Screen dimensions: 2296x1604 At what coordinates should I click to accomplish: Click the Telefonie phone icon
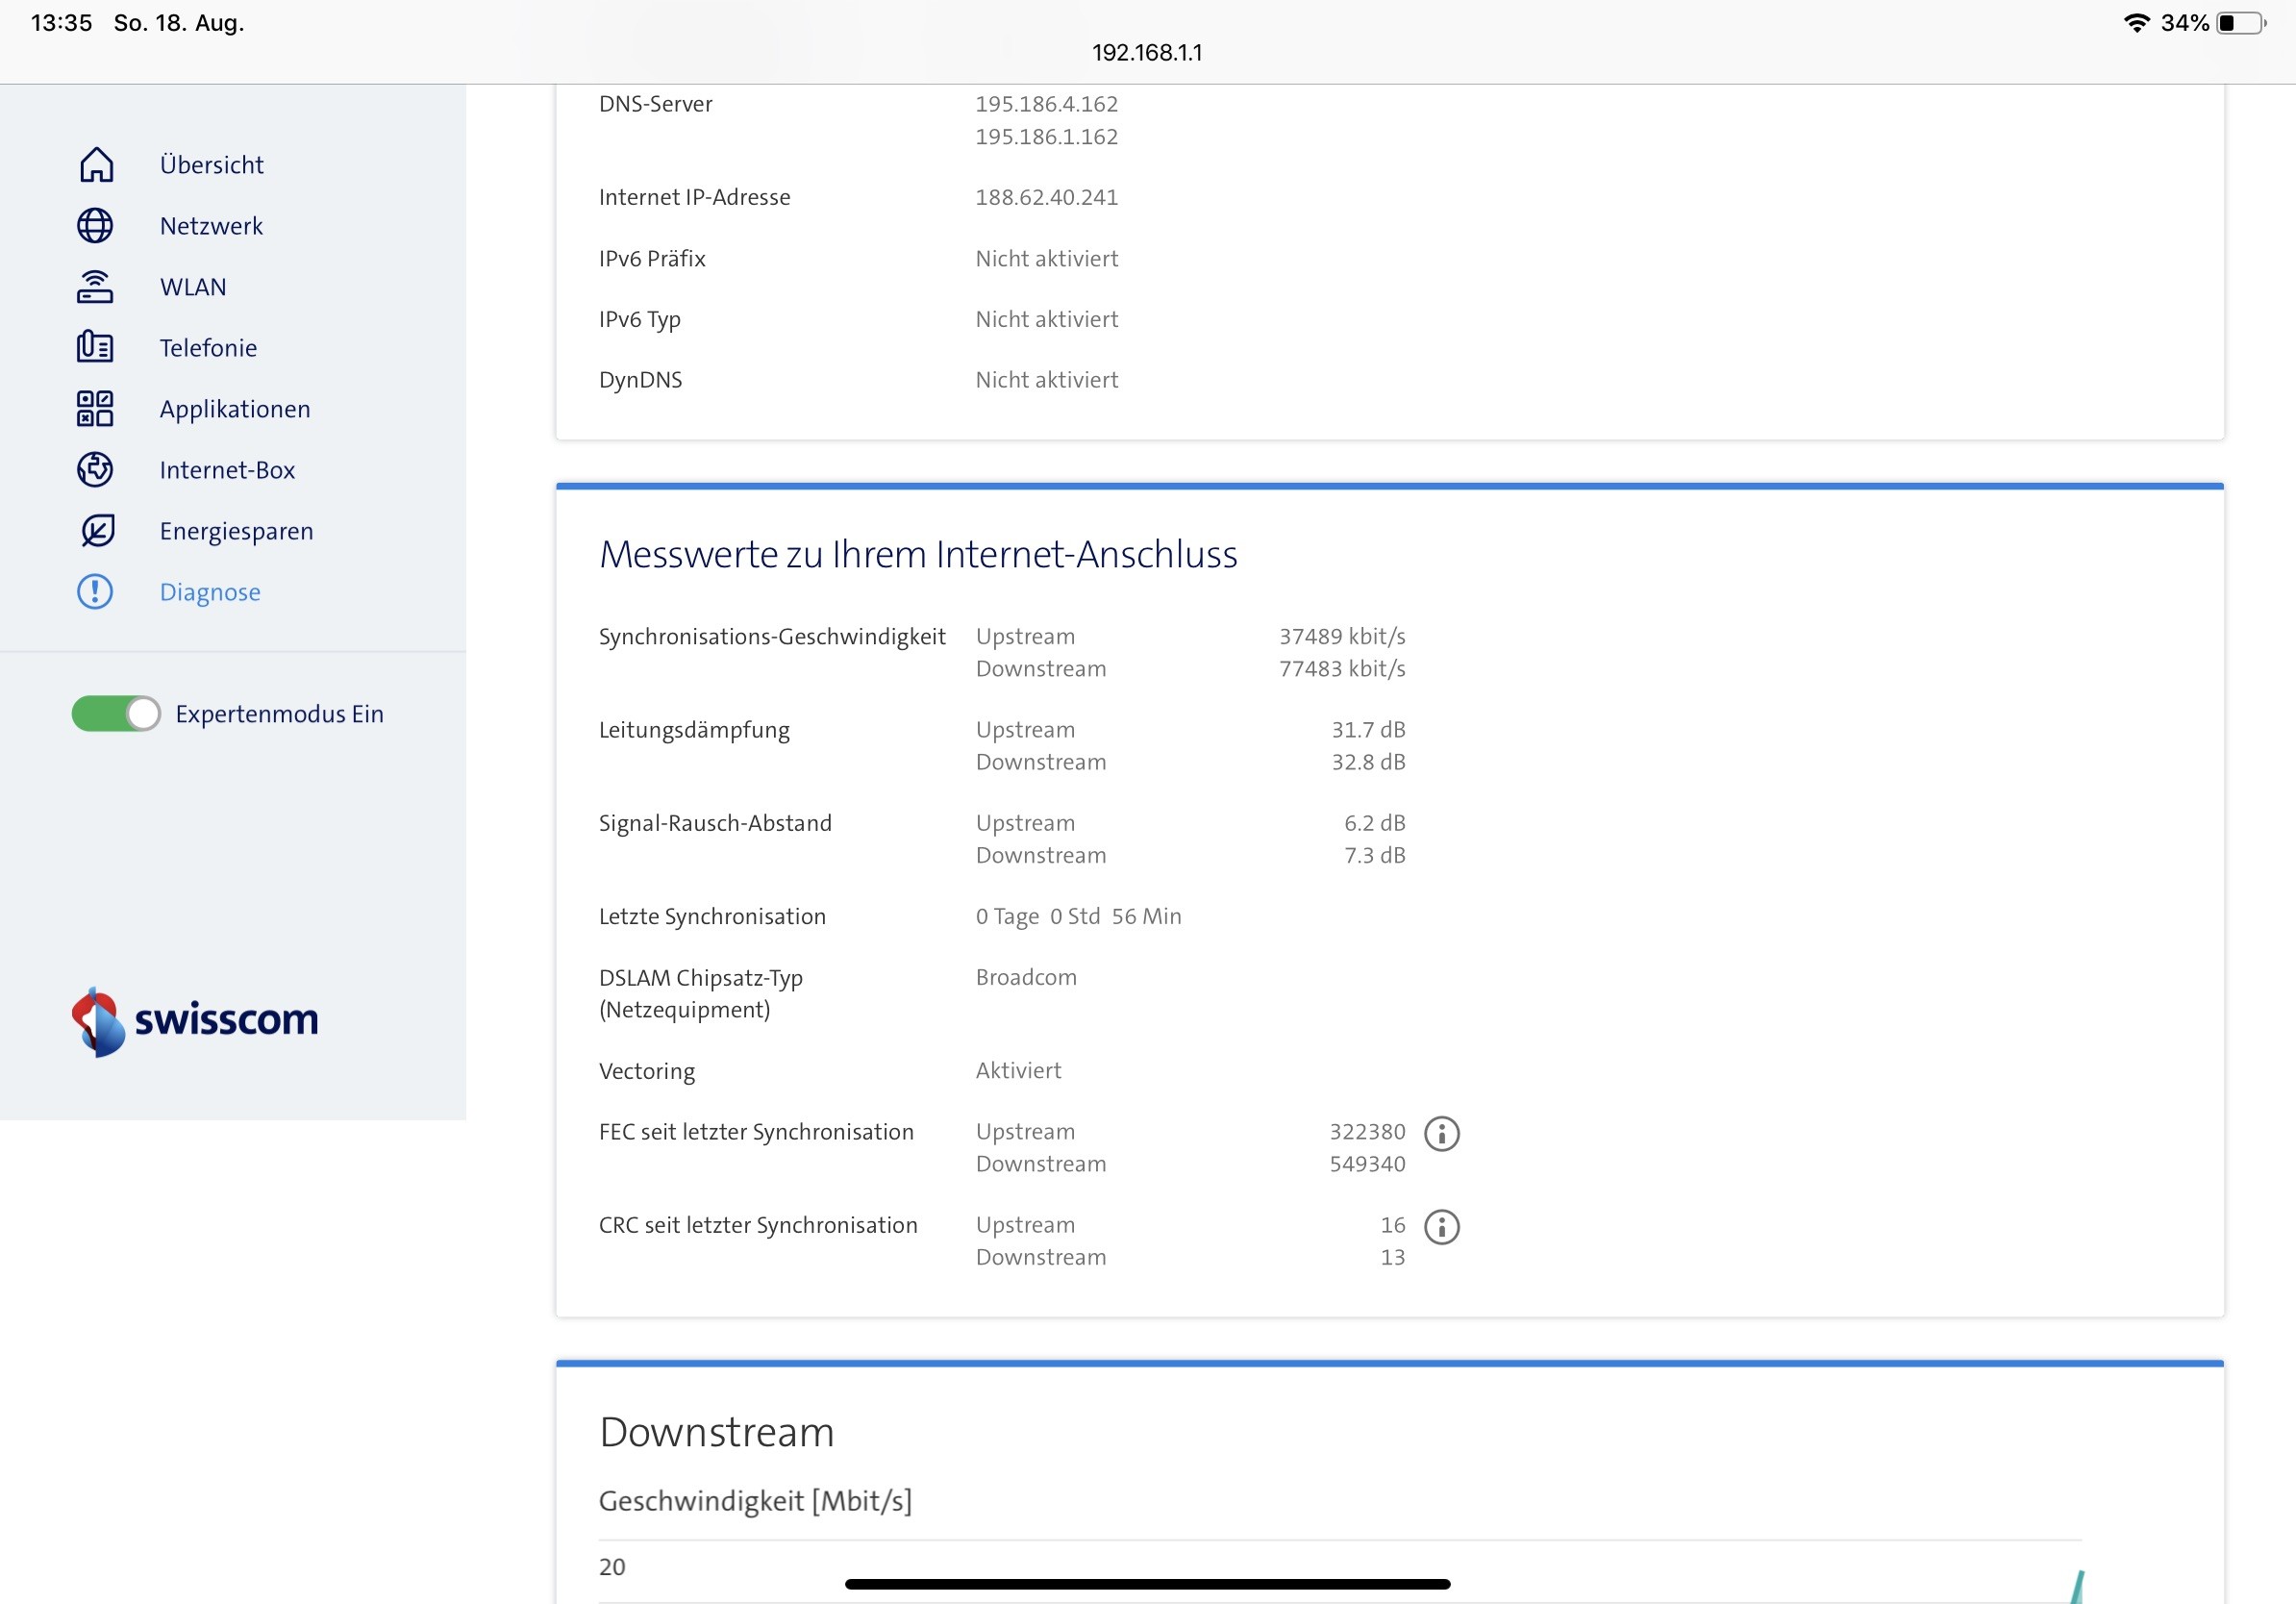pyautogui.click(x=96, y=348)
